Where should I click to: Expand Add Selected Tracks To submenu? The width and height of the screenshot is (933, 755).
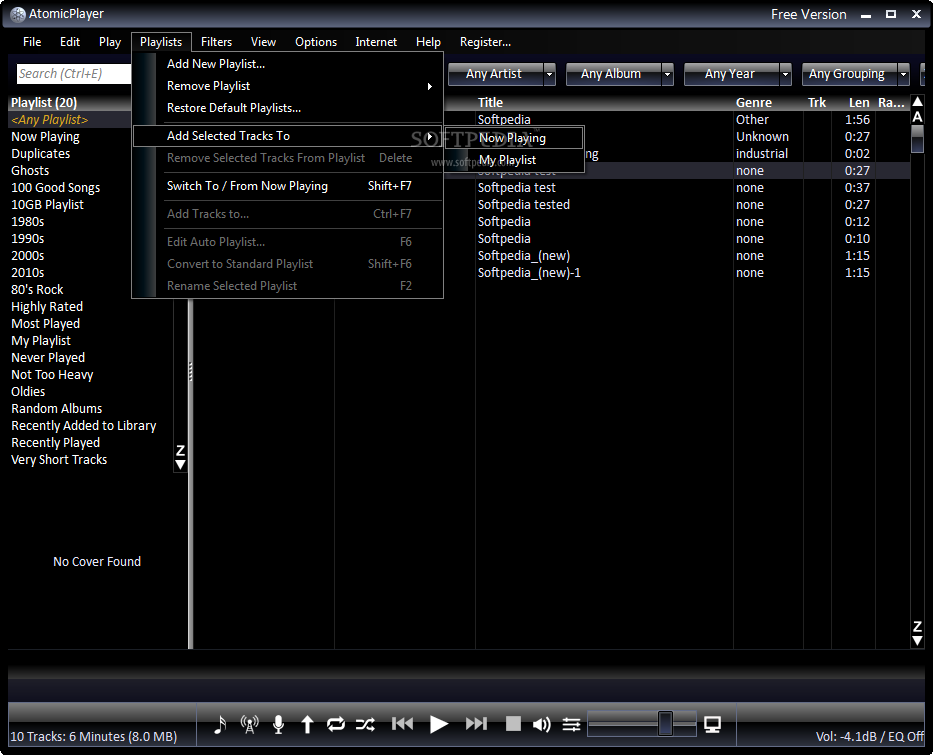pos(287,136)
